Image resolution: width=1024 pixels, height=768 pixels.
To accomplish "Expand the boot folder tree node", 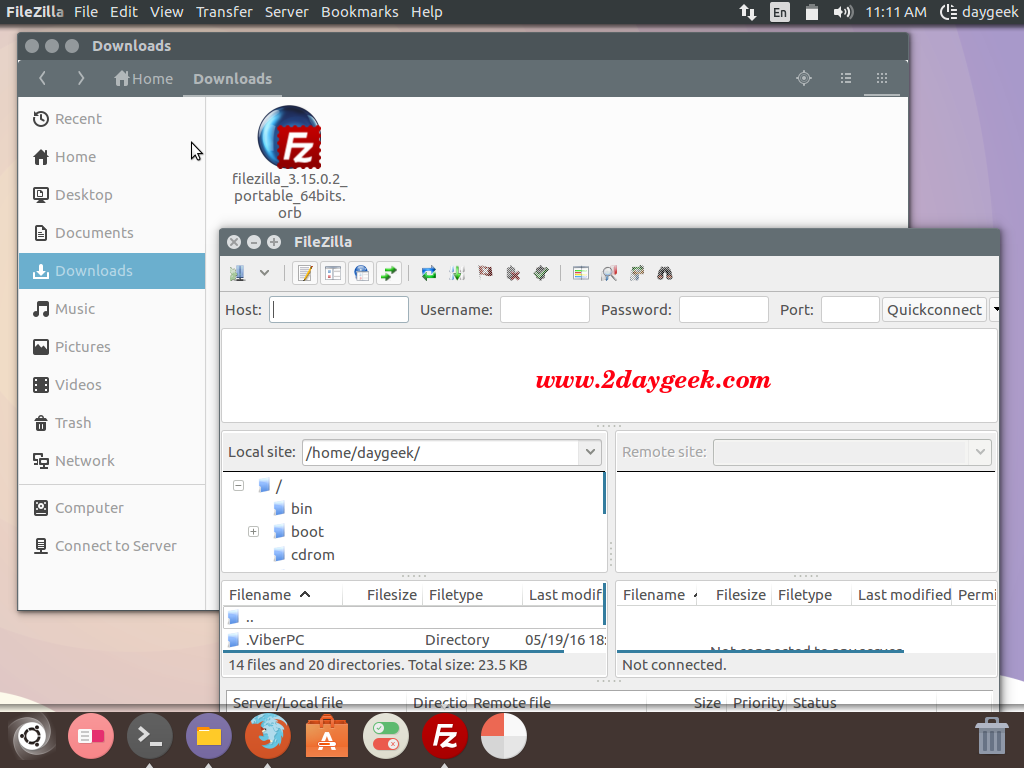I will click(x=253, y=532).
